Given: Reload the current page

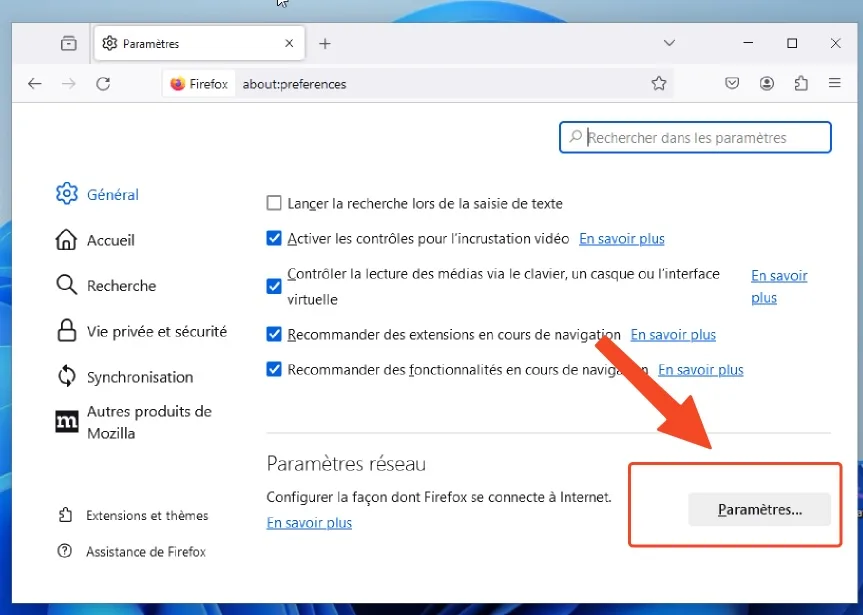Looking at the screenshot, I should 103,84.
